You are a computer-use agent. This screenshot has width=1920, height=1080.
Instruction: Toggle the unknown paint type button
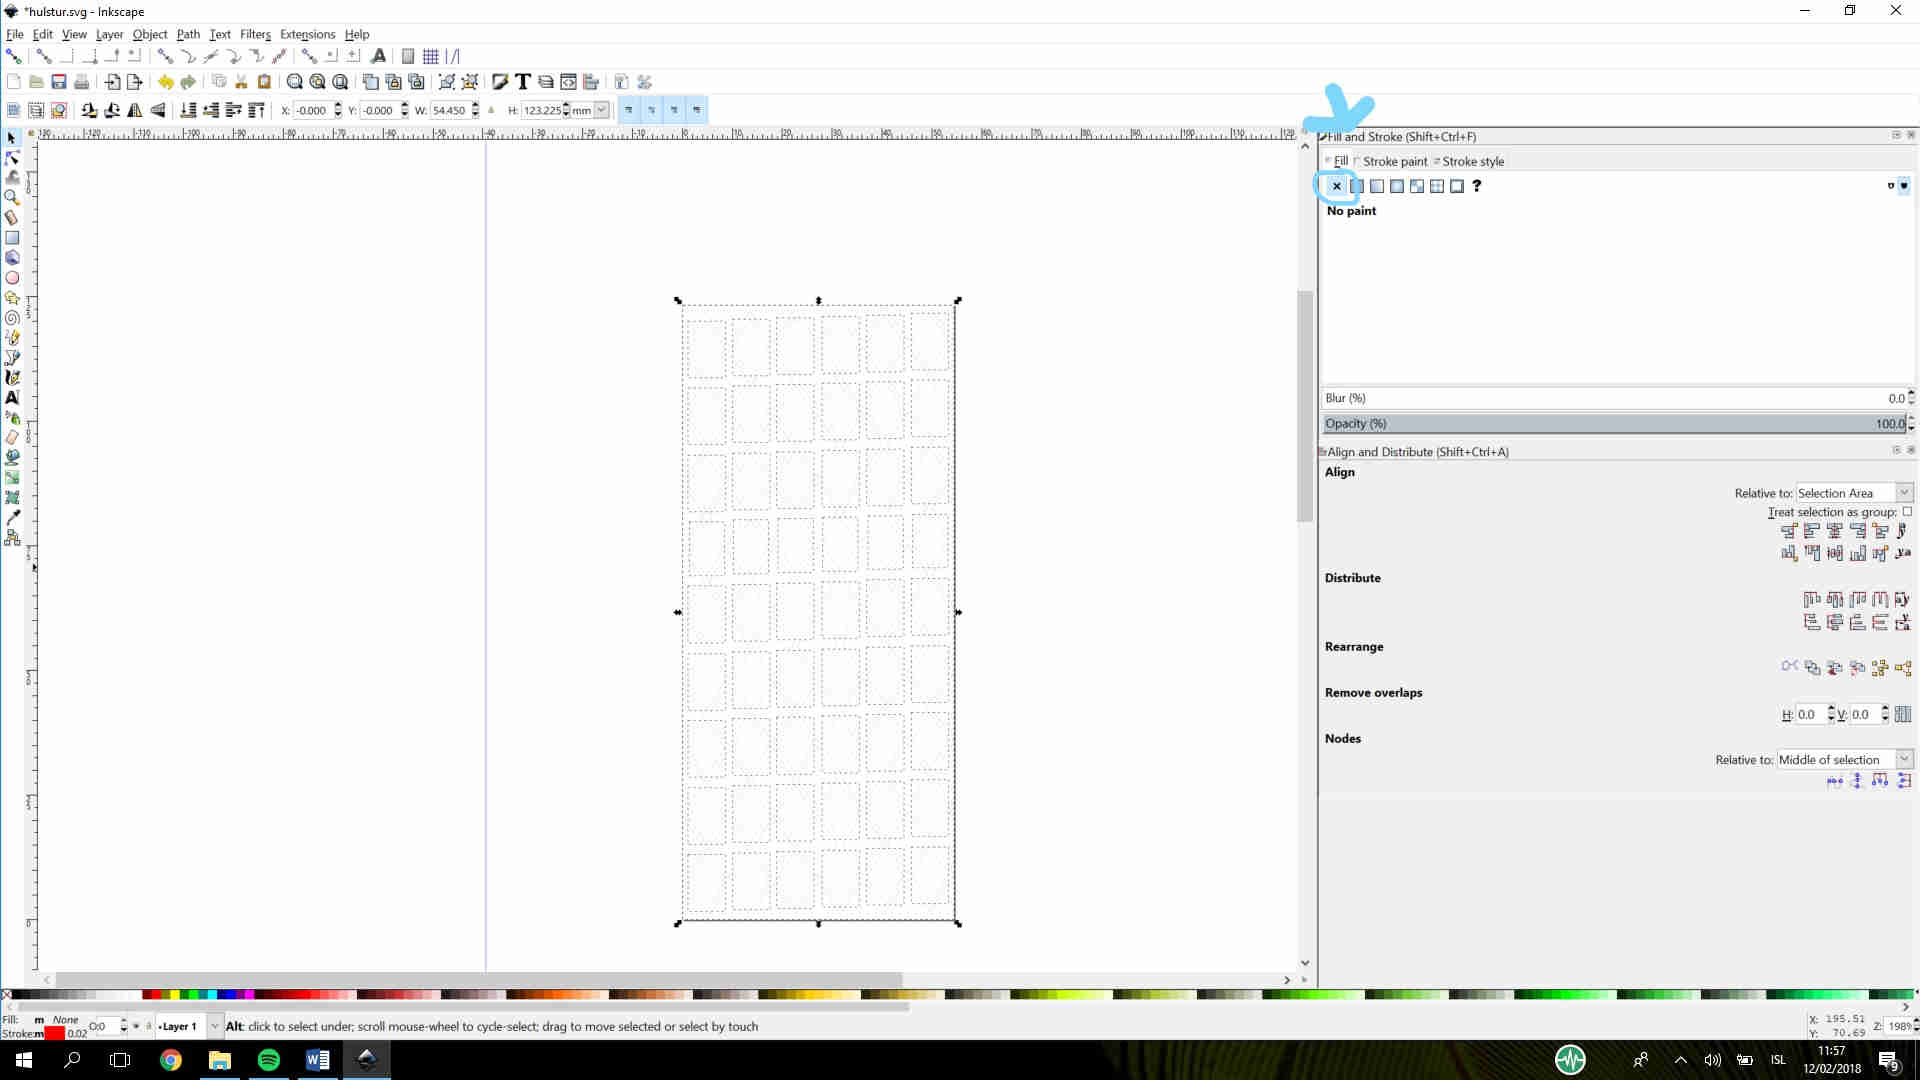(x=1480, y=186)
